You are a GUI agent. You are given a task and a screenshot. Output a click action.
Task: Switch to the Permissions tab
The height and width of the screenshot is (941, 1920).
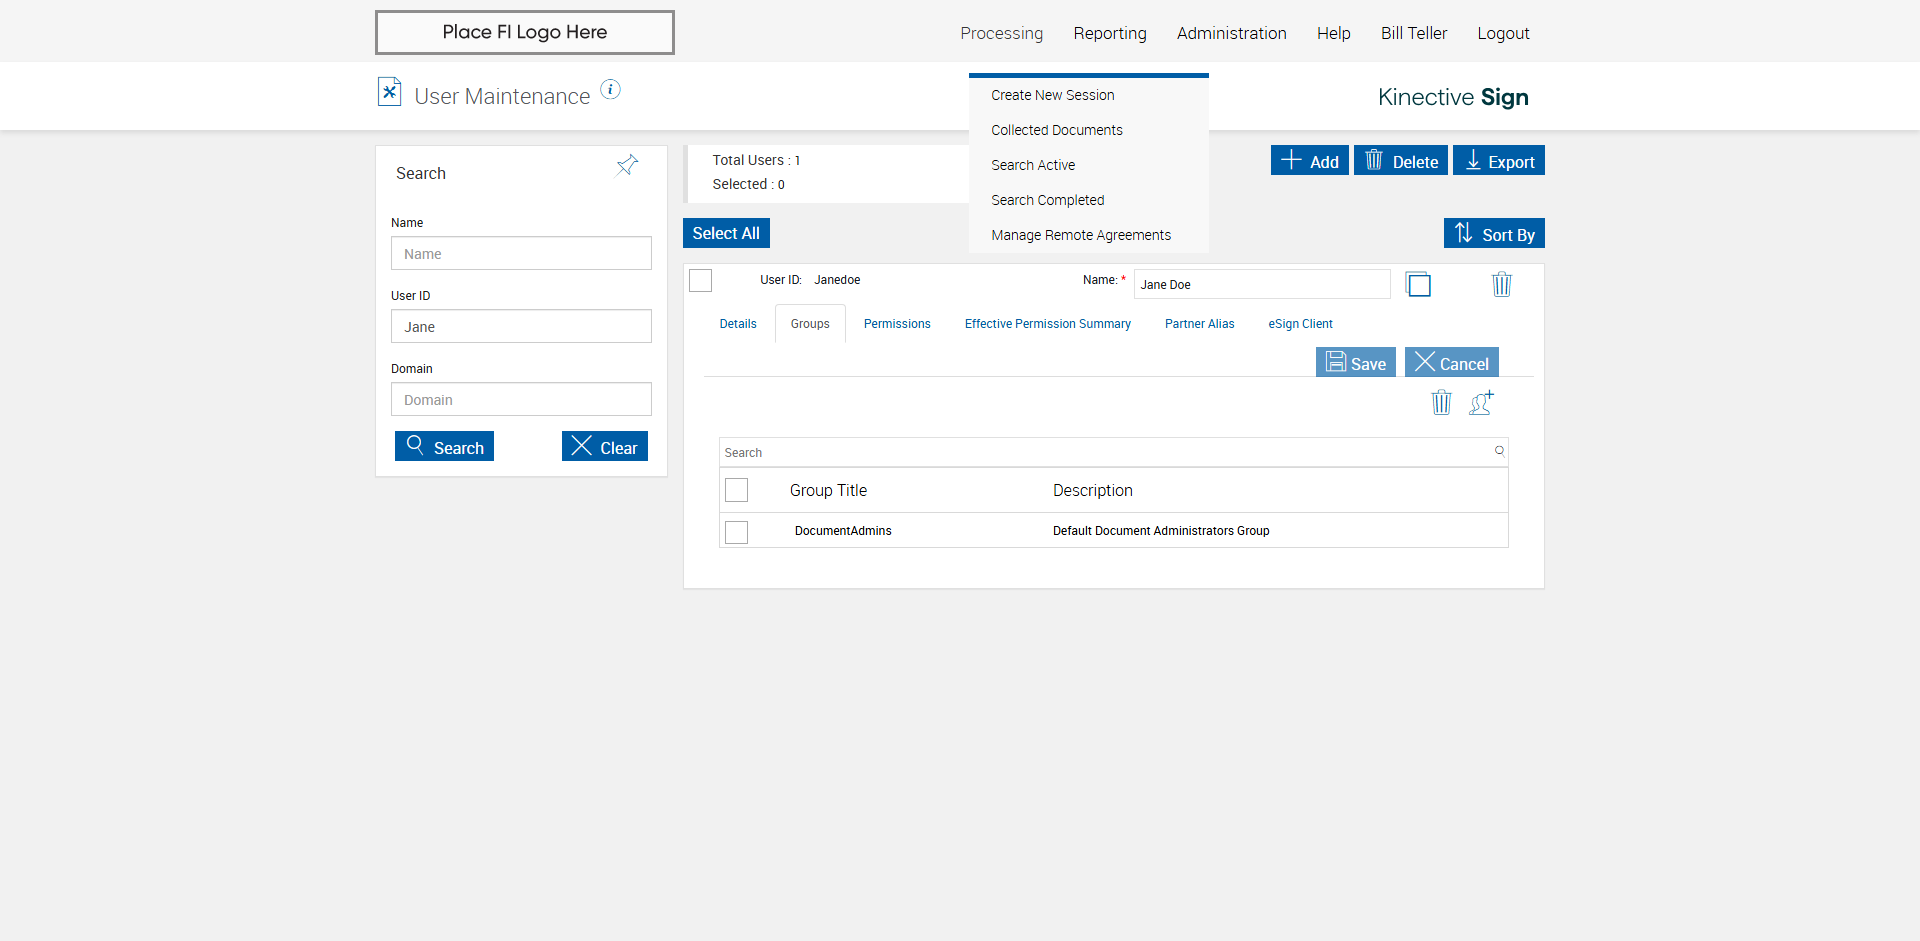point(897,324)
